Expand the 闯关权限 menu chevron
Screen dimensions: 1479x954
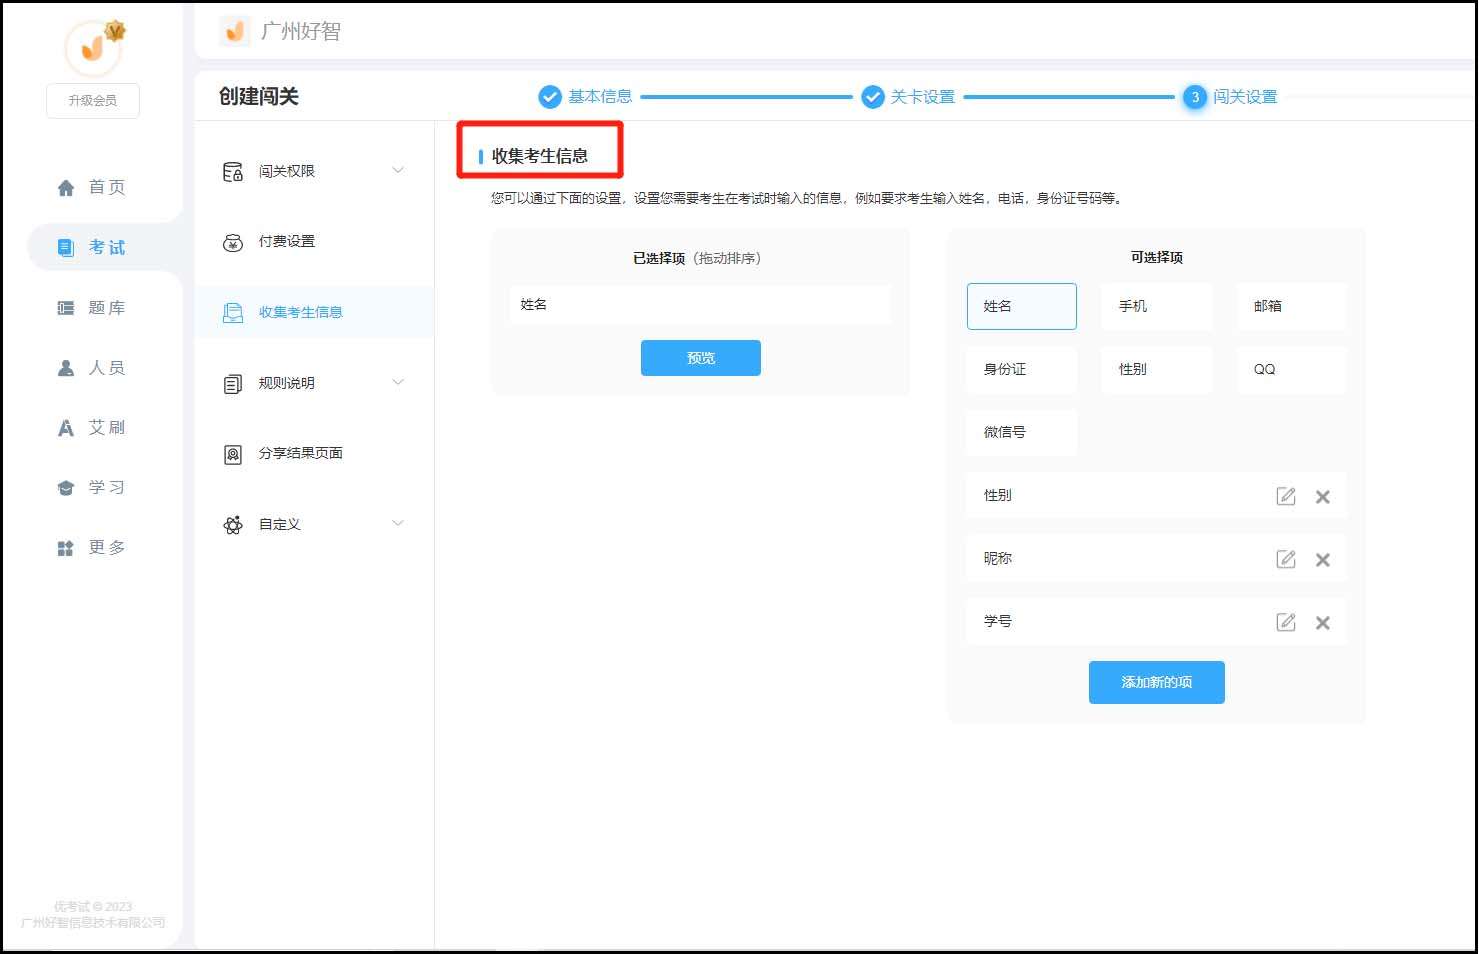398,170
